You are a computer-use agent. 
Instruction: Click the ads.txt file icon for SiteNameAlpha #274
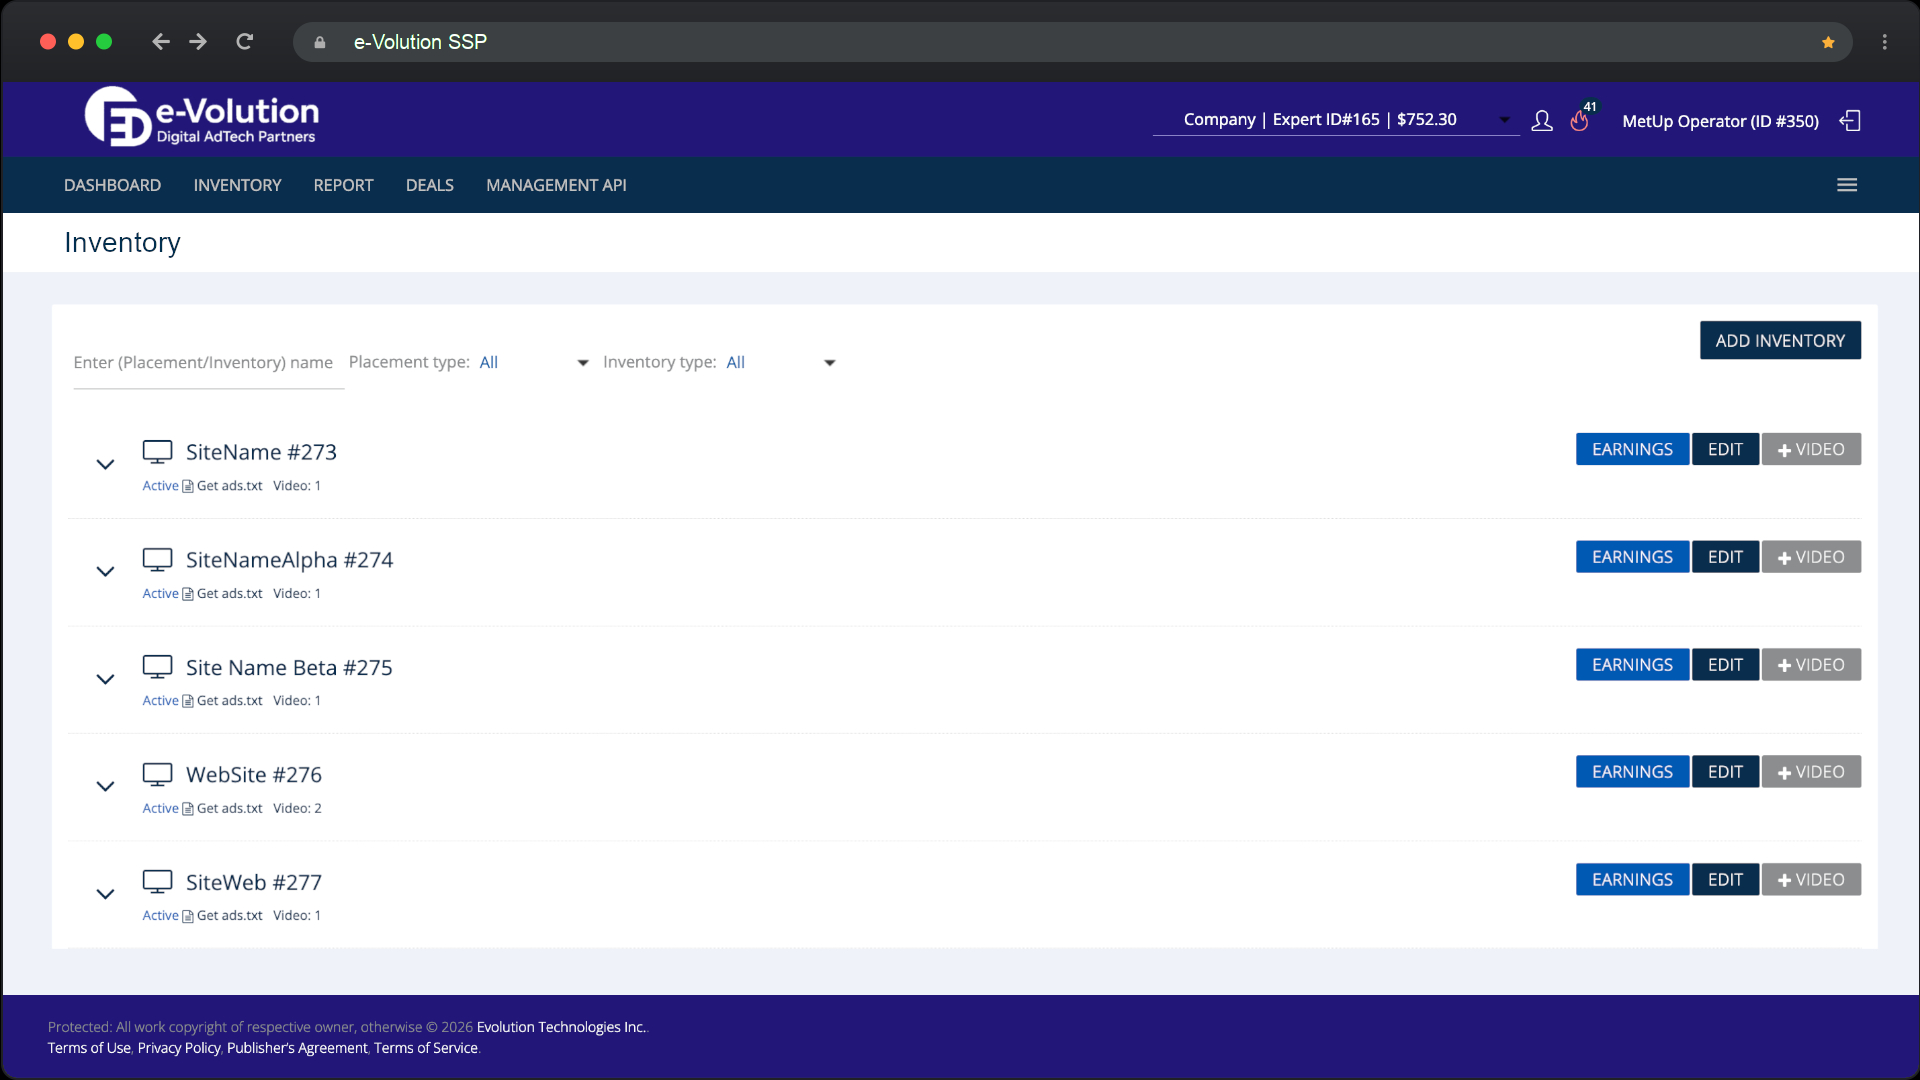tap(188, 594)
